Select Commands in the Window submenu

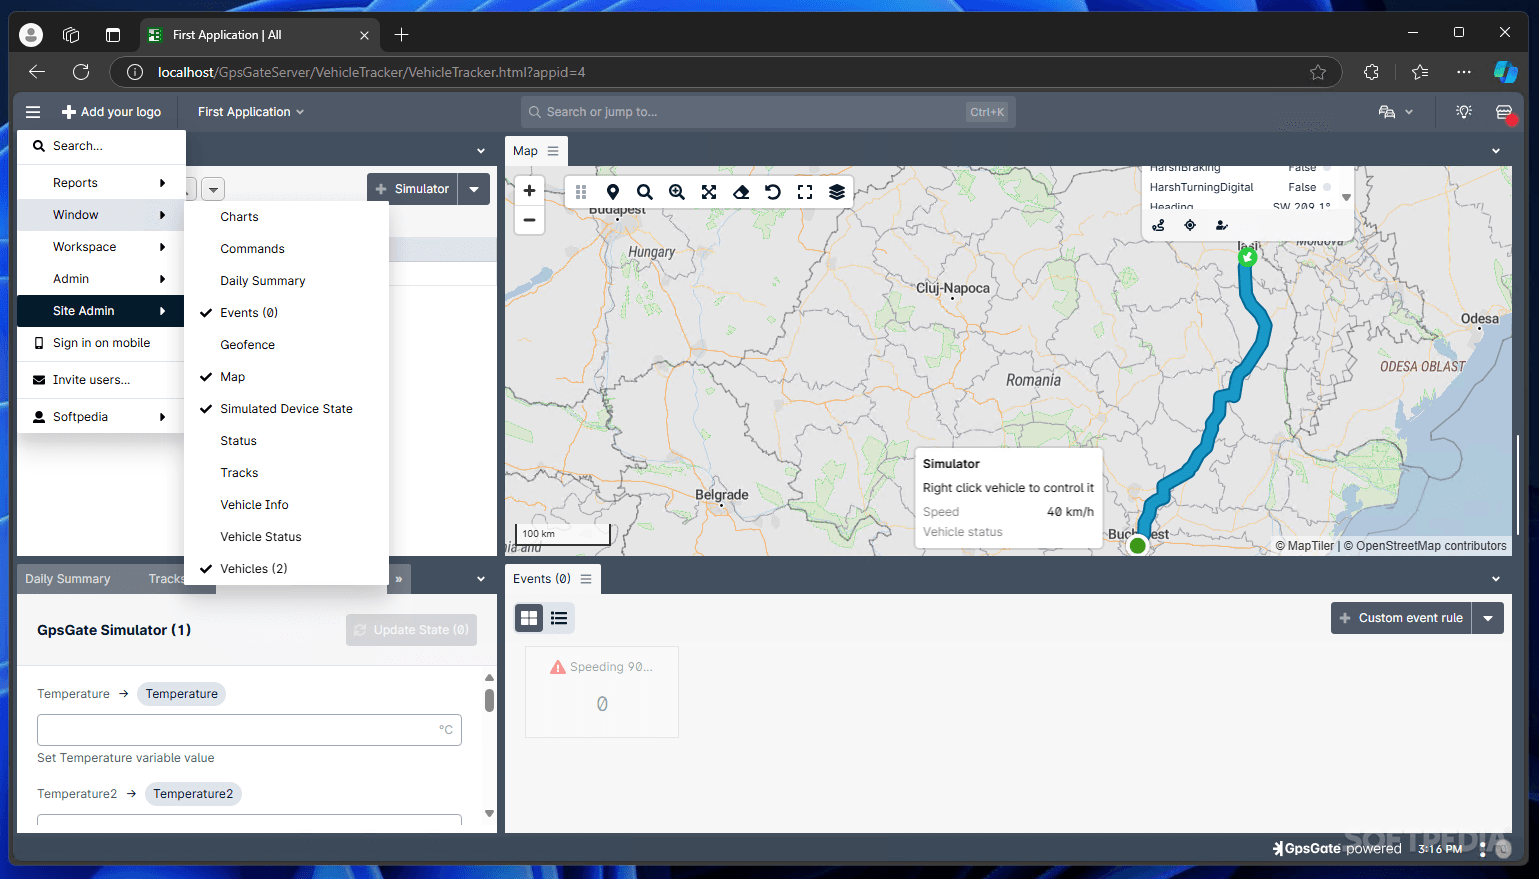click(286, 249)
